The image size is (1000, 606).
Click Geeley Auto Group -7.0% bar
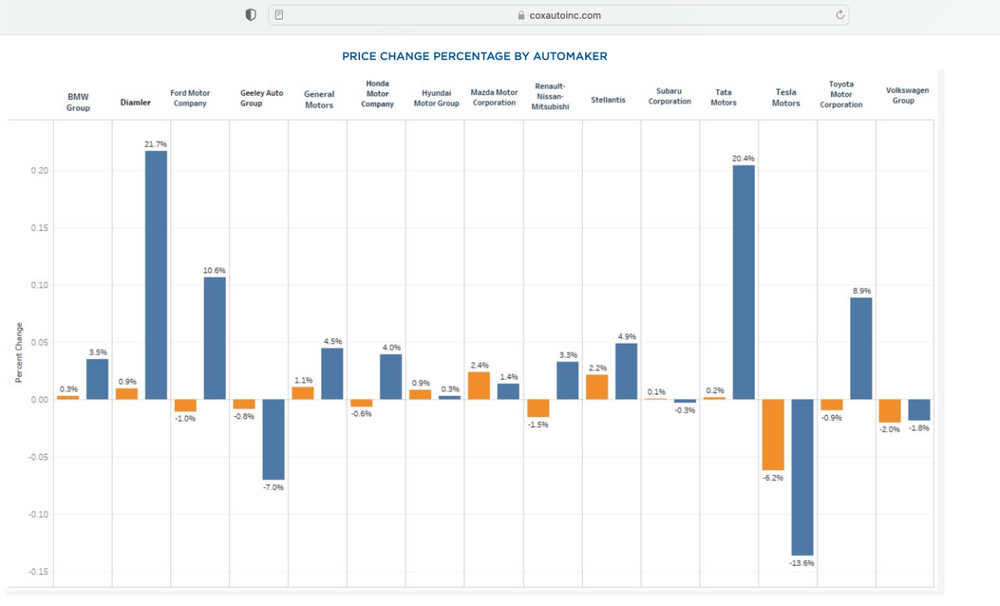point(273,439)
